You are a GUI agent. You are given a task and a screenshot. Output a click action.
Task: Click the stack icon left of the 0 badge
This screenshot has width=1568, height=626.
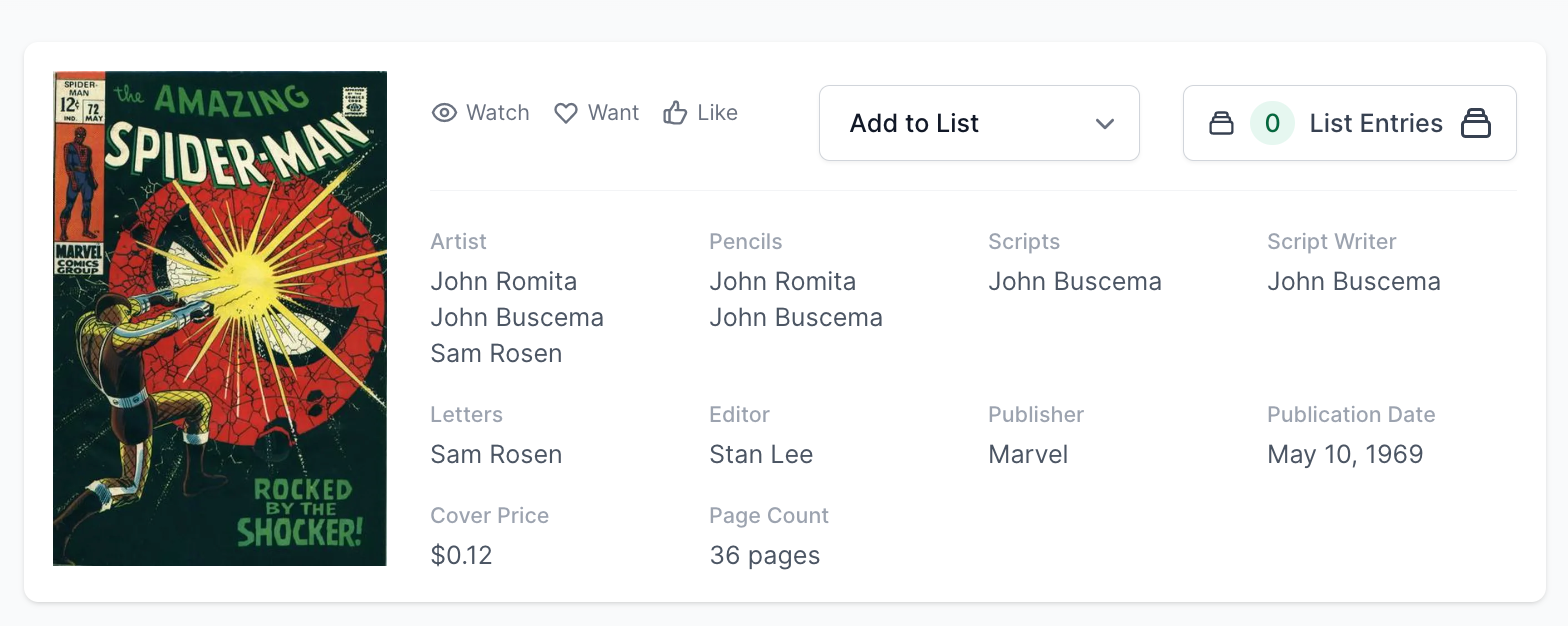1221,123
